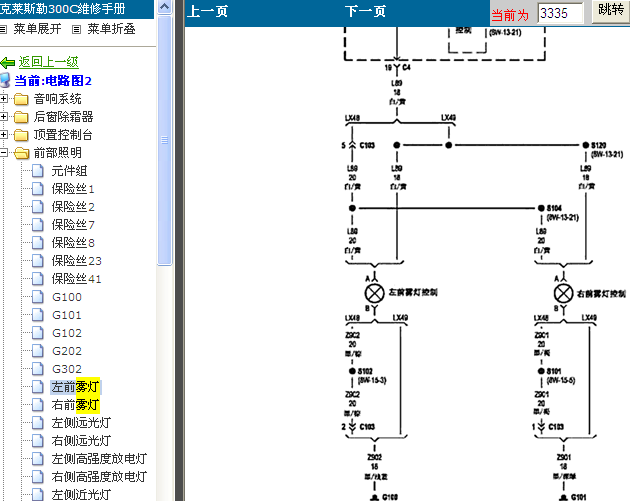Select the 右前雾灯 entry
Image resolution: width=630 pixels, height=501 pixels.
coord(75,405)
